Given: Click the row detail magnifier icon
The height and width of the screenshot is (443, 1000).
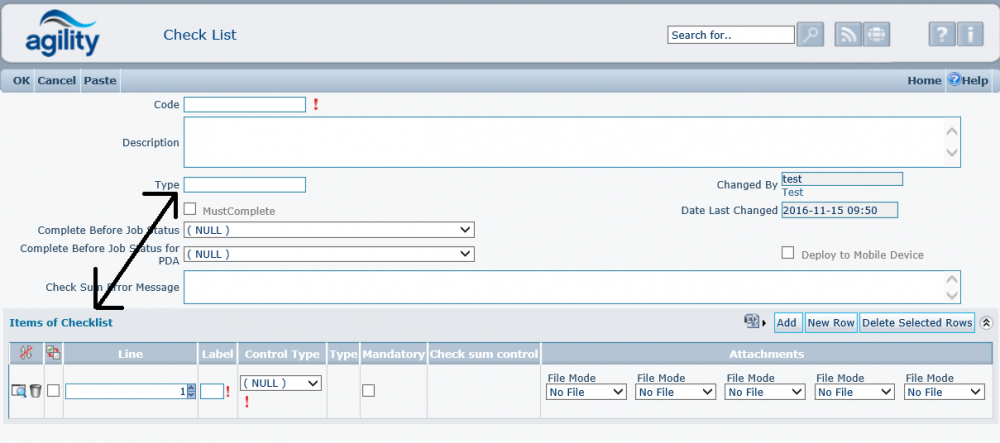Looking at the screenshot, I should pyautogui.click(x=18, y=391).
